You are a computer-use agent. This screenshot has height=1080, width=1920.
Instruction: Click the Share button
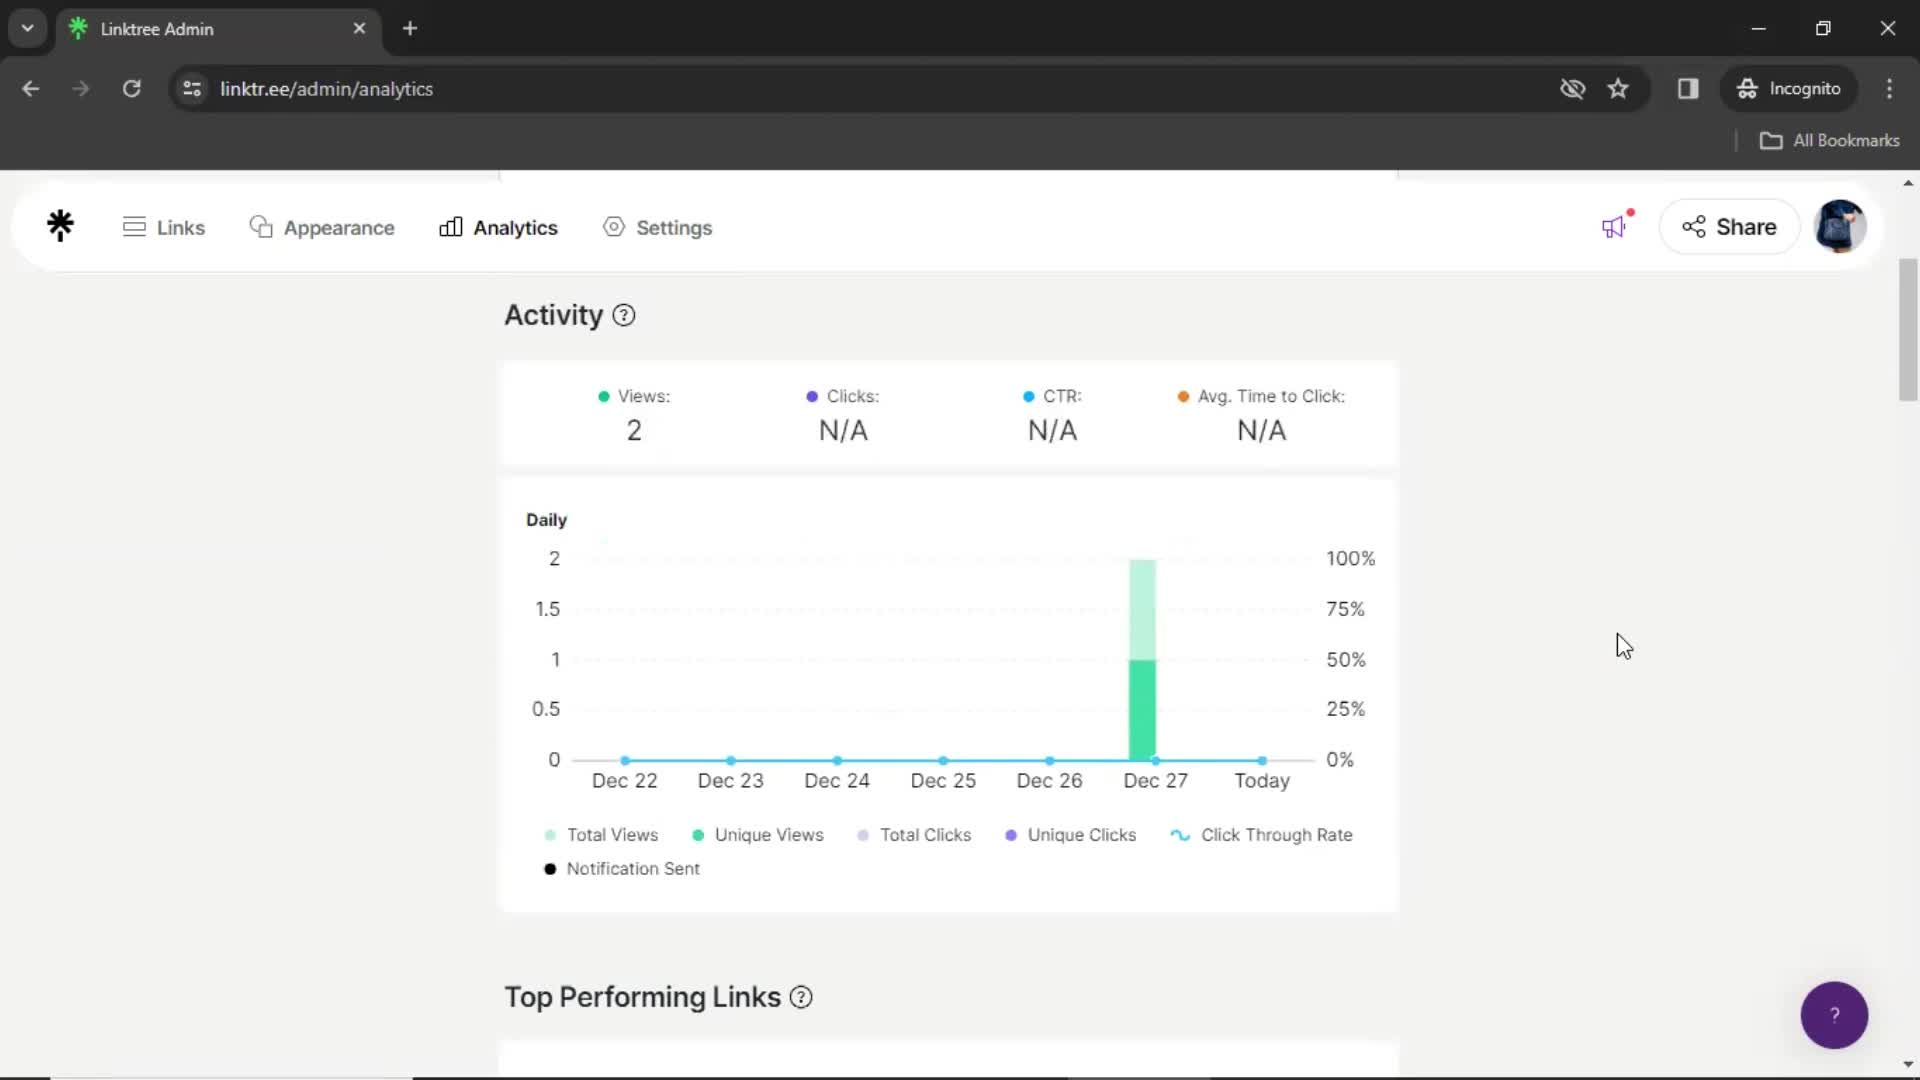click(1729, 227)
